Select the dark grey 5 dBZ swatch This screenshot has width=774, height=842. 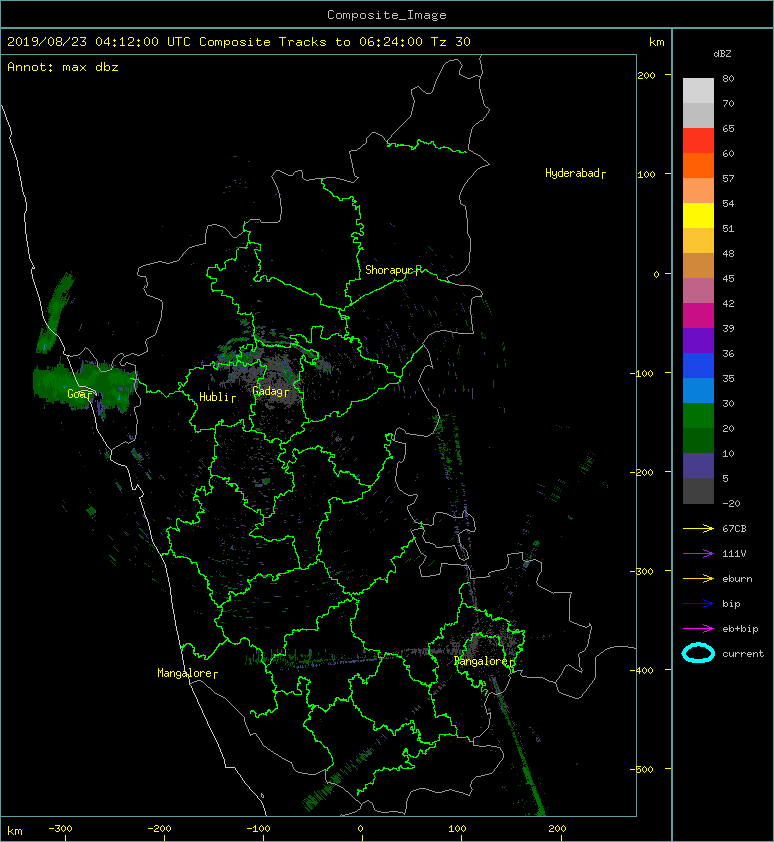click(x=698, y=490)
